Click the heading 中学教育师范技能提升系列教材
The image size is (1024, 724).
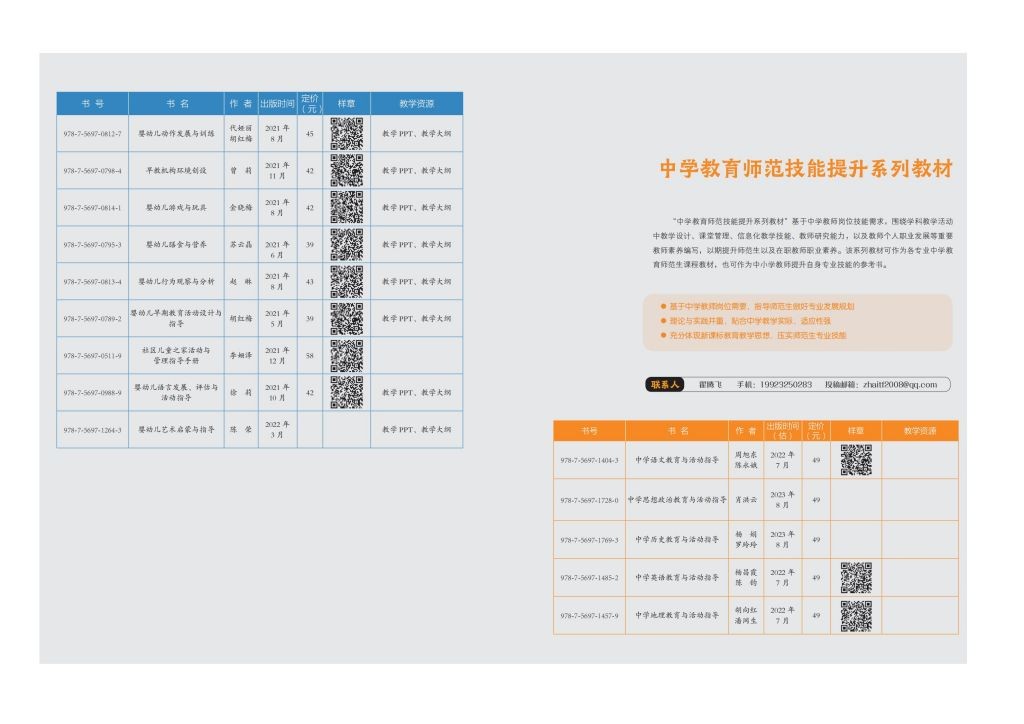pyautogui.click(x=805, y=169)
